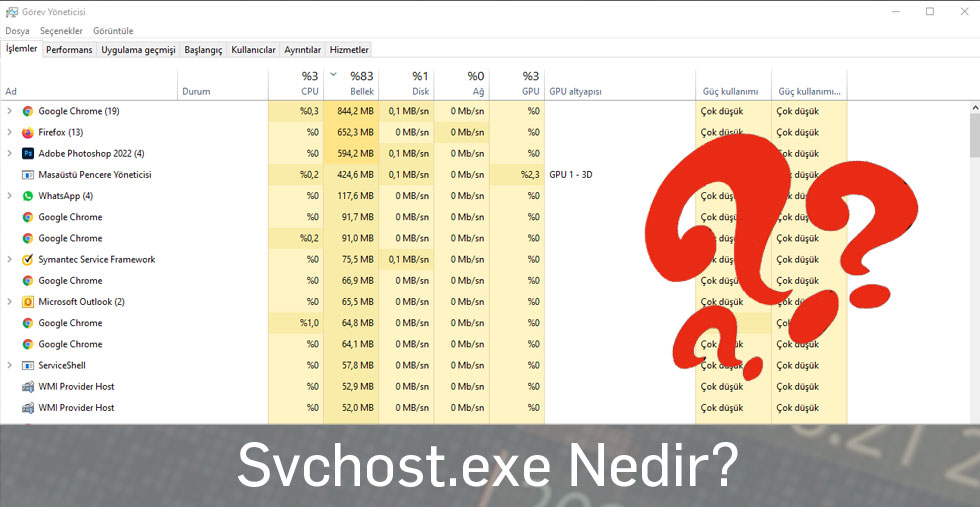Click the 117,6 MB memory cell
The width and height of the screenshot is (980, 507).
click(x=351, y=196)
